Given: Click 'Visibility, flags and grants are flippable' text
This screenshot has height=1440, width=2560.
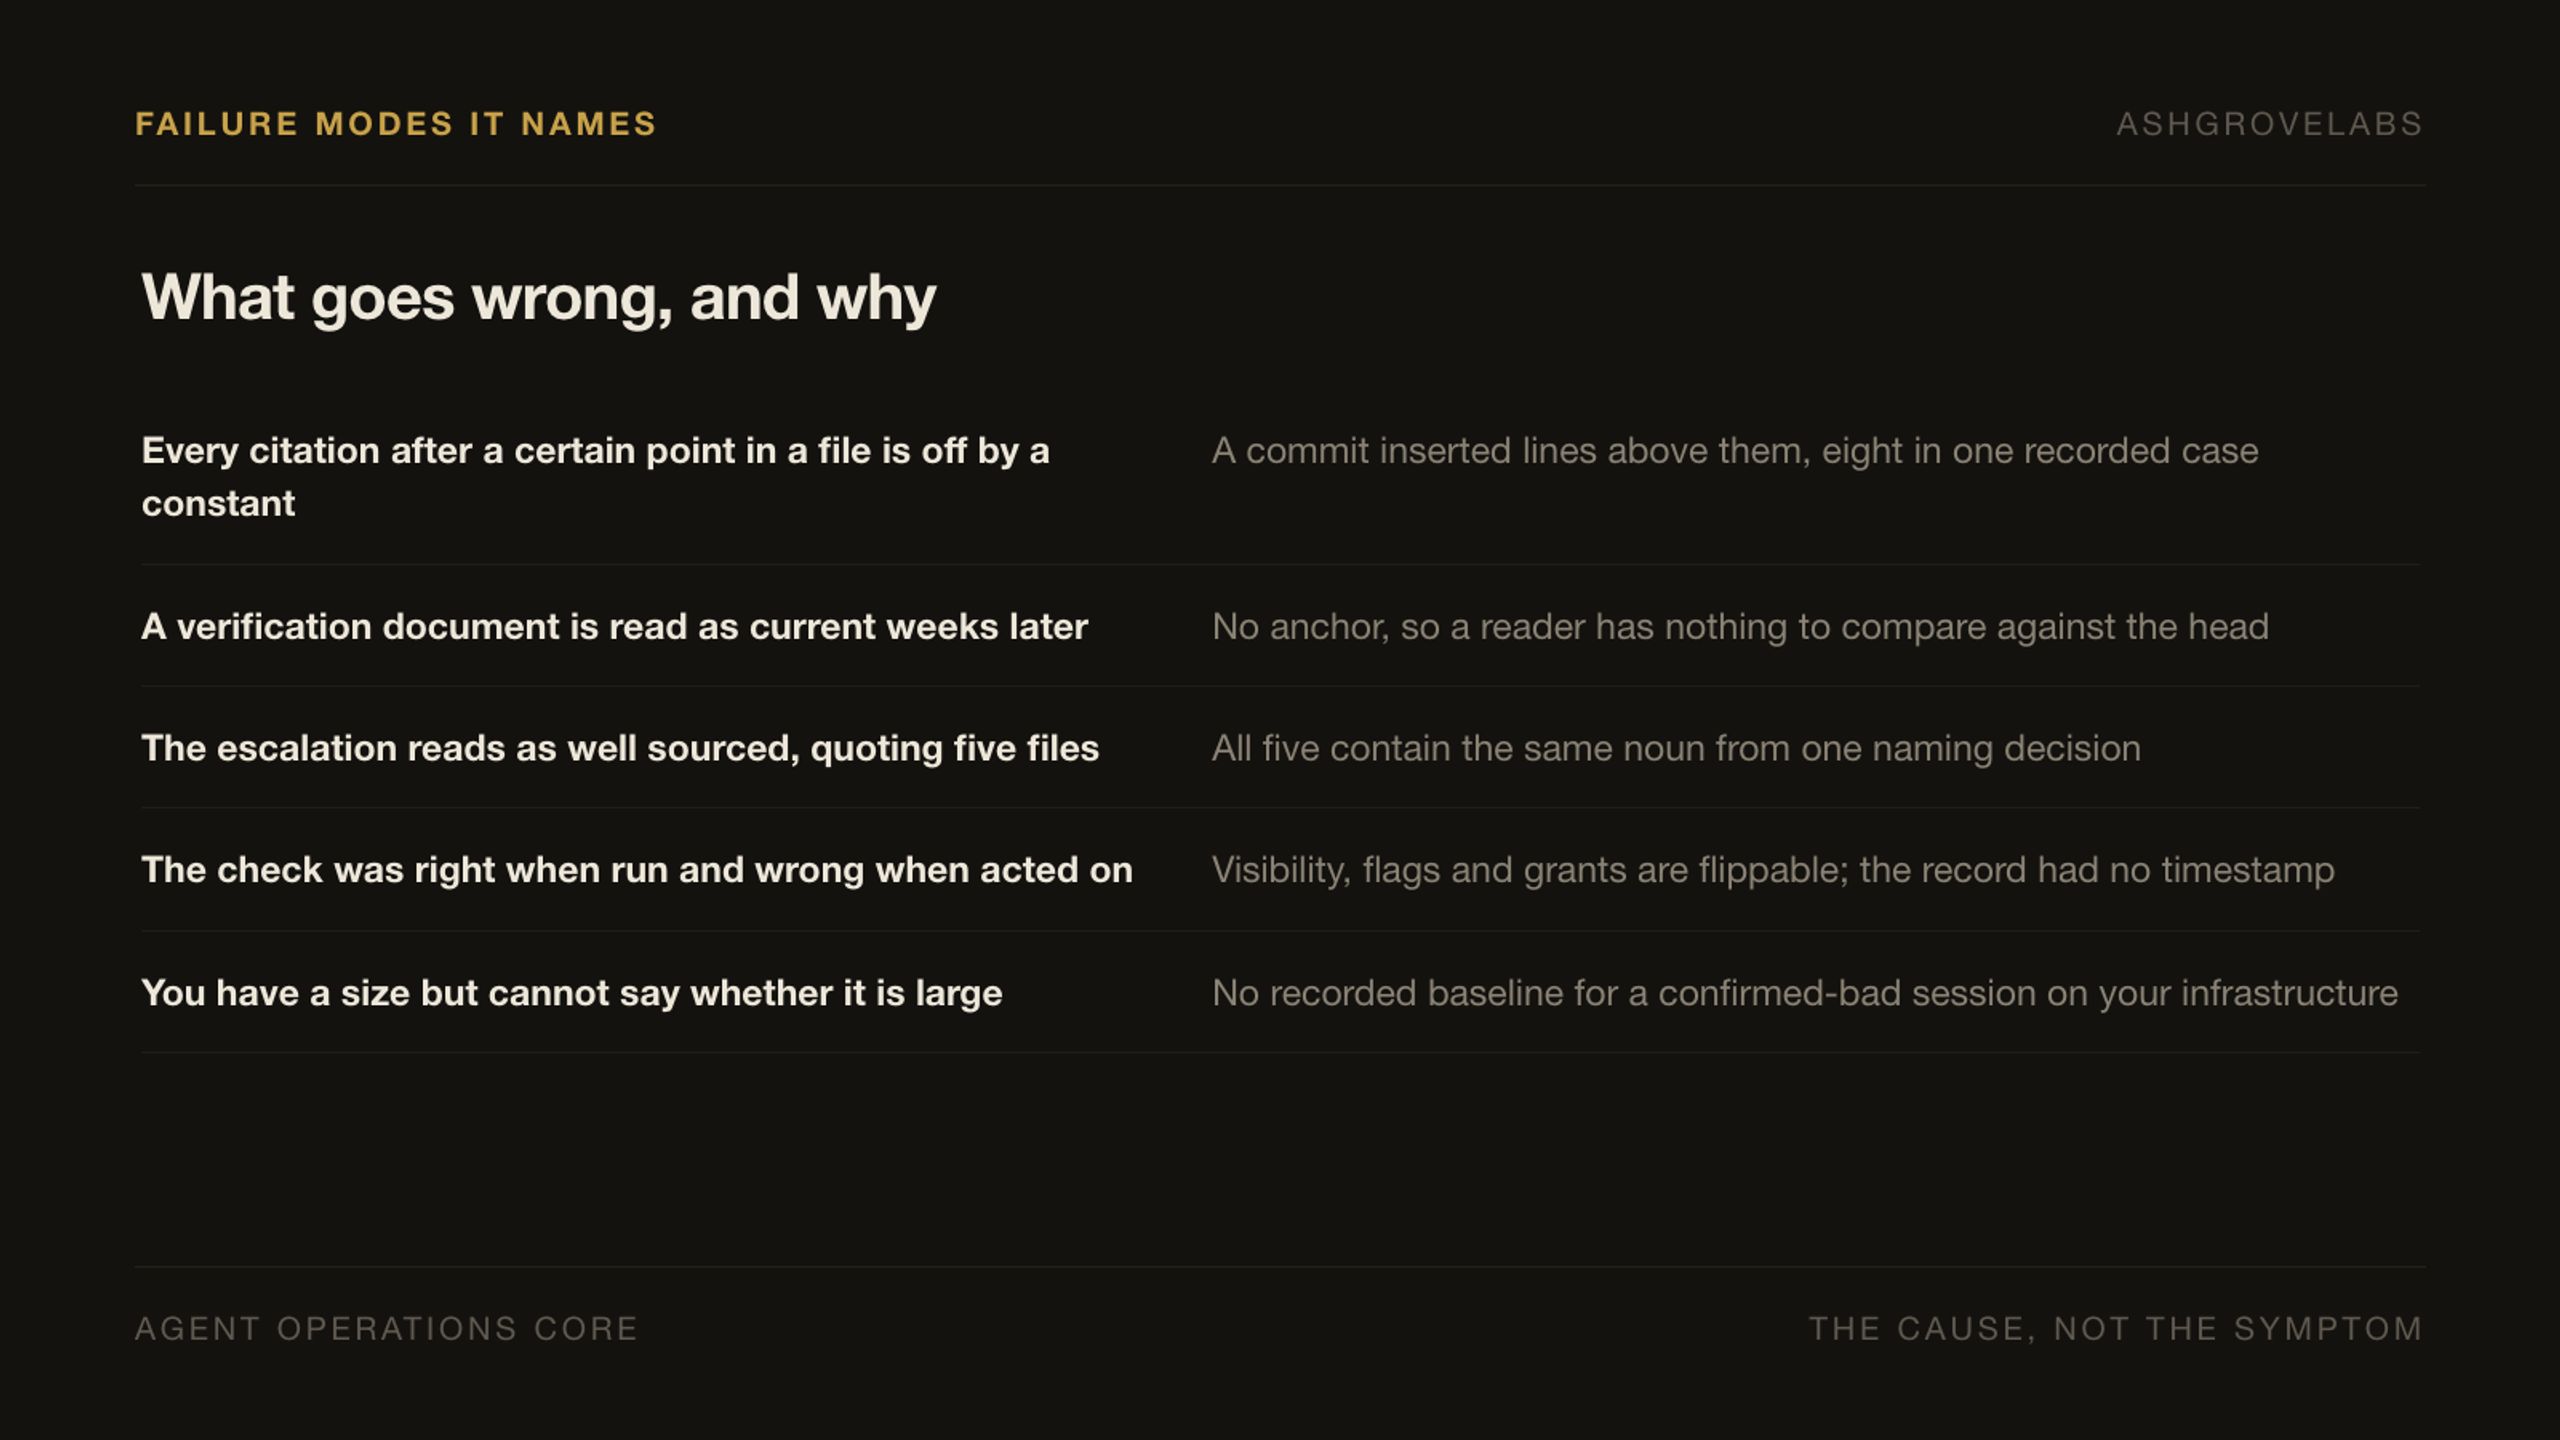Looking at the screenshot, I should pyautogui.click(x=1773, y=871).
